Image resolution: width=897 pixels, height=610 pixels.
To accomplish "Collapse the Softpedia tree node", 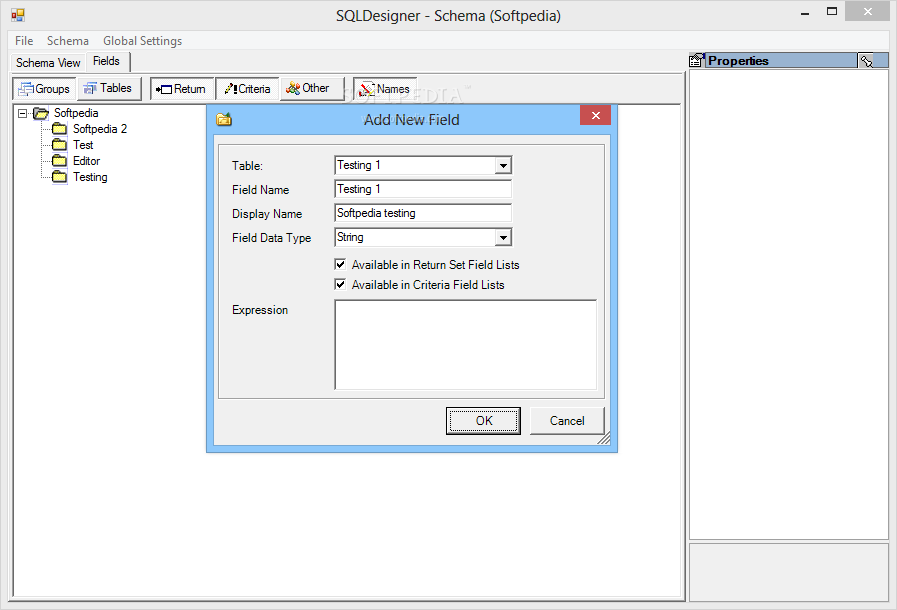I will click(x=22, y=113).
